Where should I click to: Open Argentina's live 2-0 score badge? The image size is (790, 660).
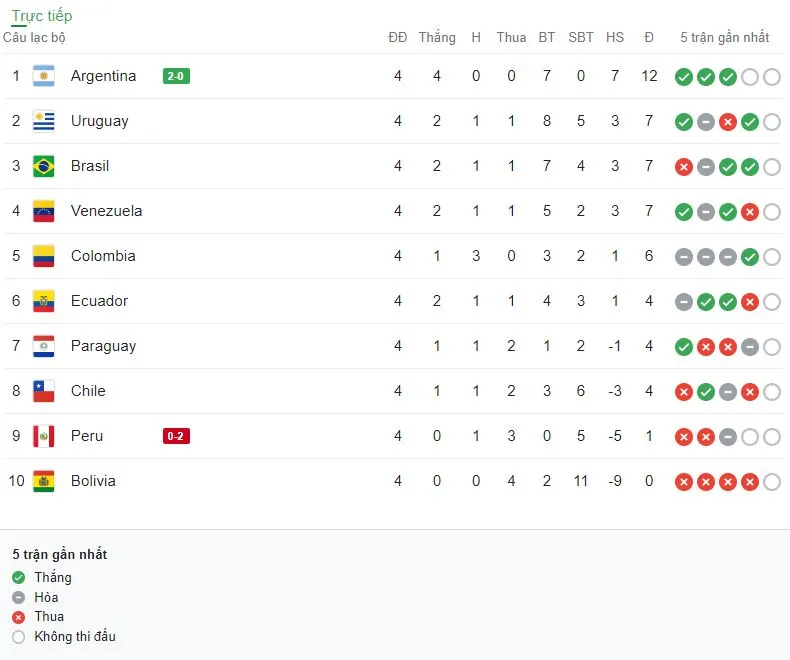coord(176,76)
